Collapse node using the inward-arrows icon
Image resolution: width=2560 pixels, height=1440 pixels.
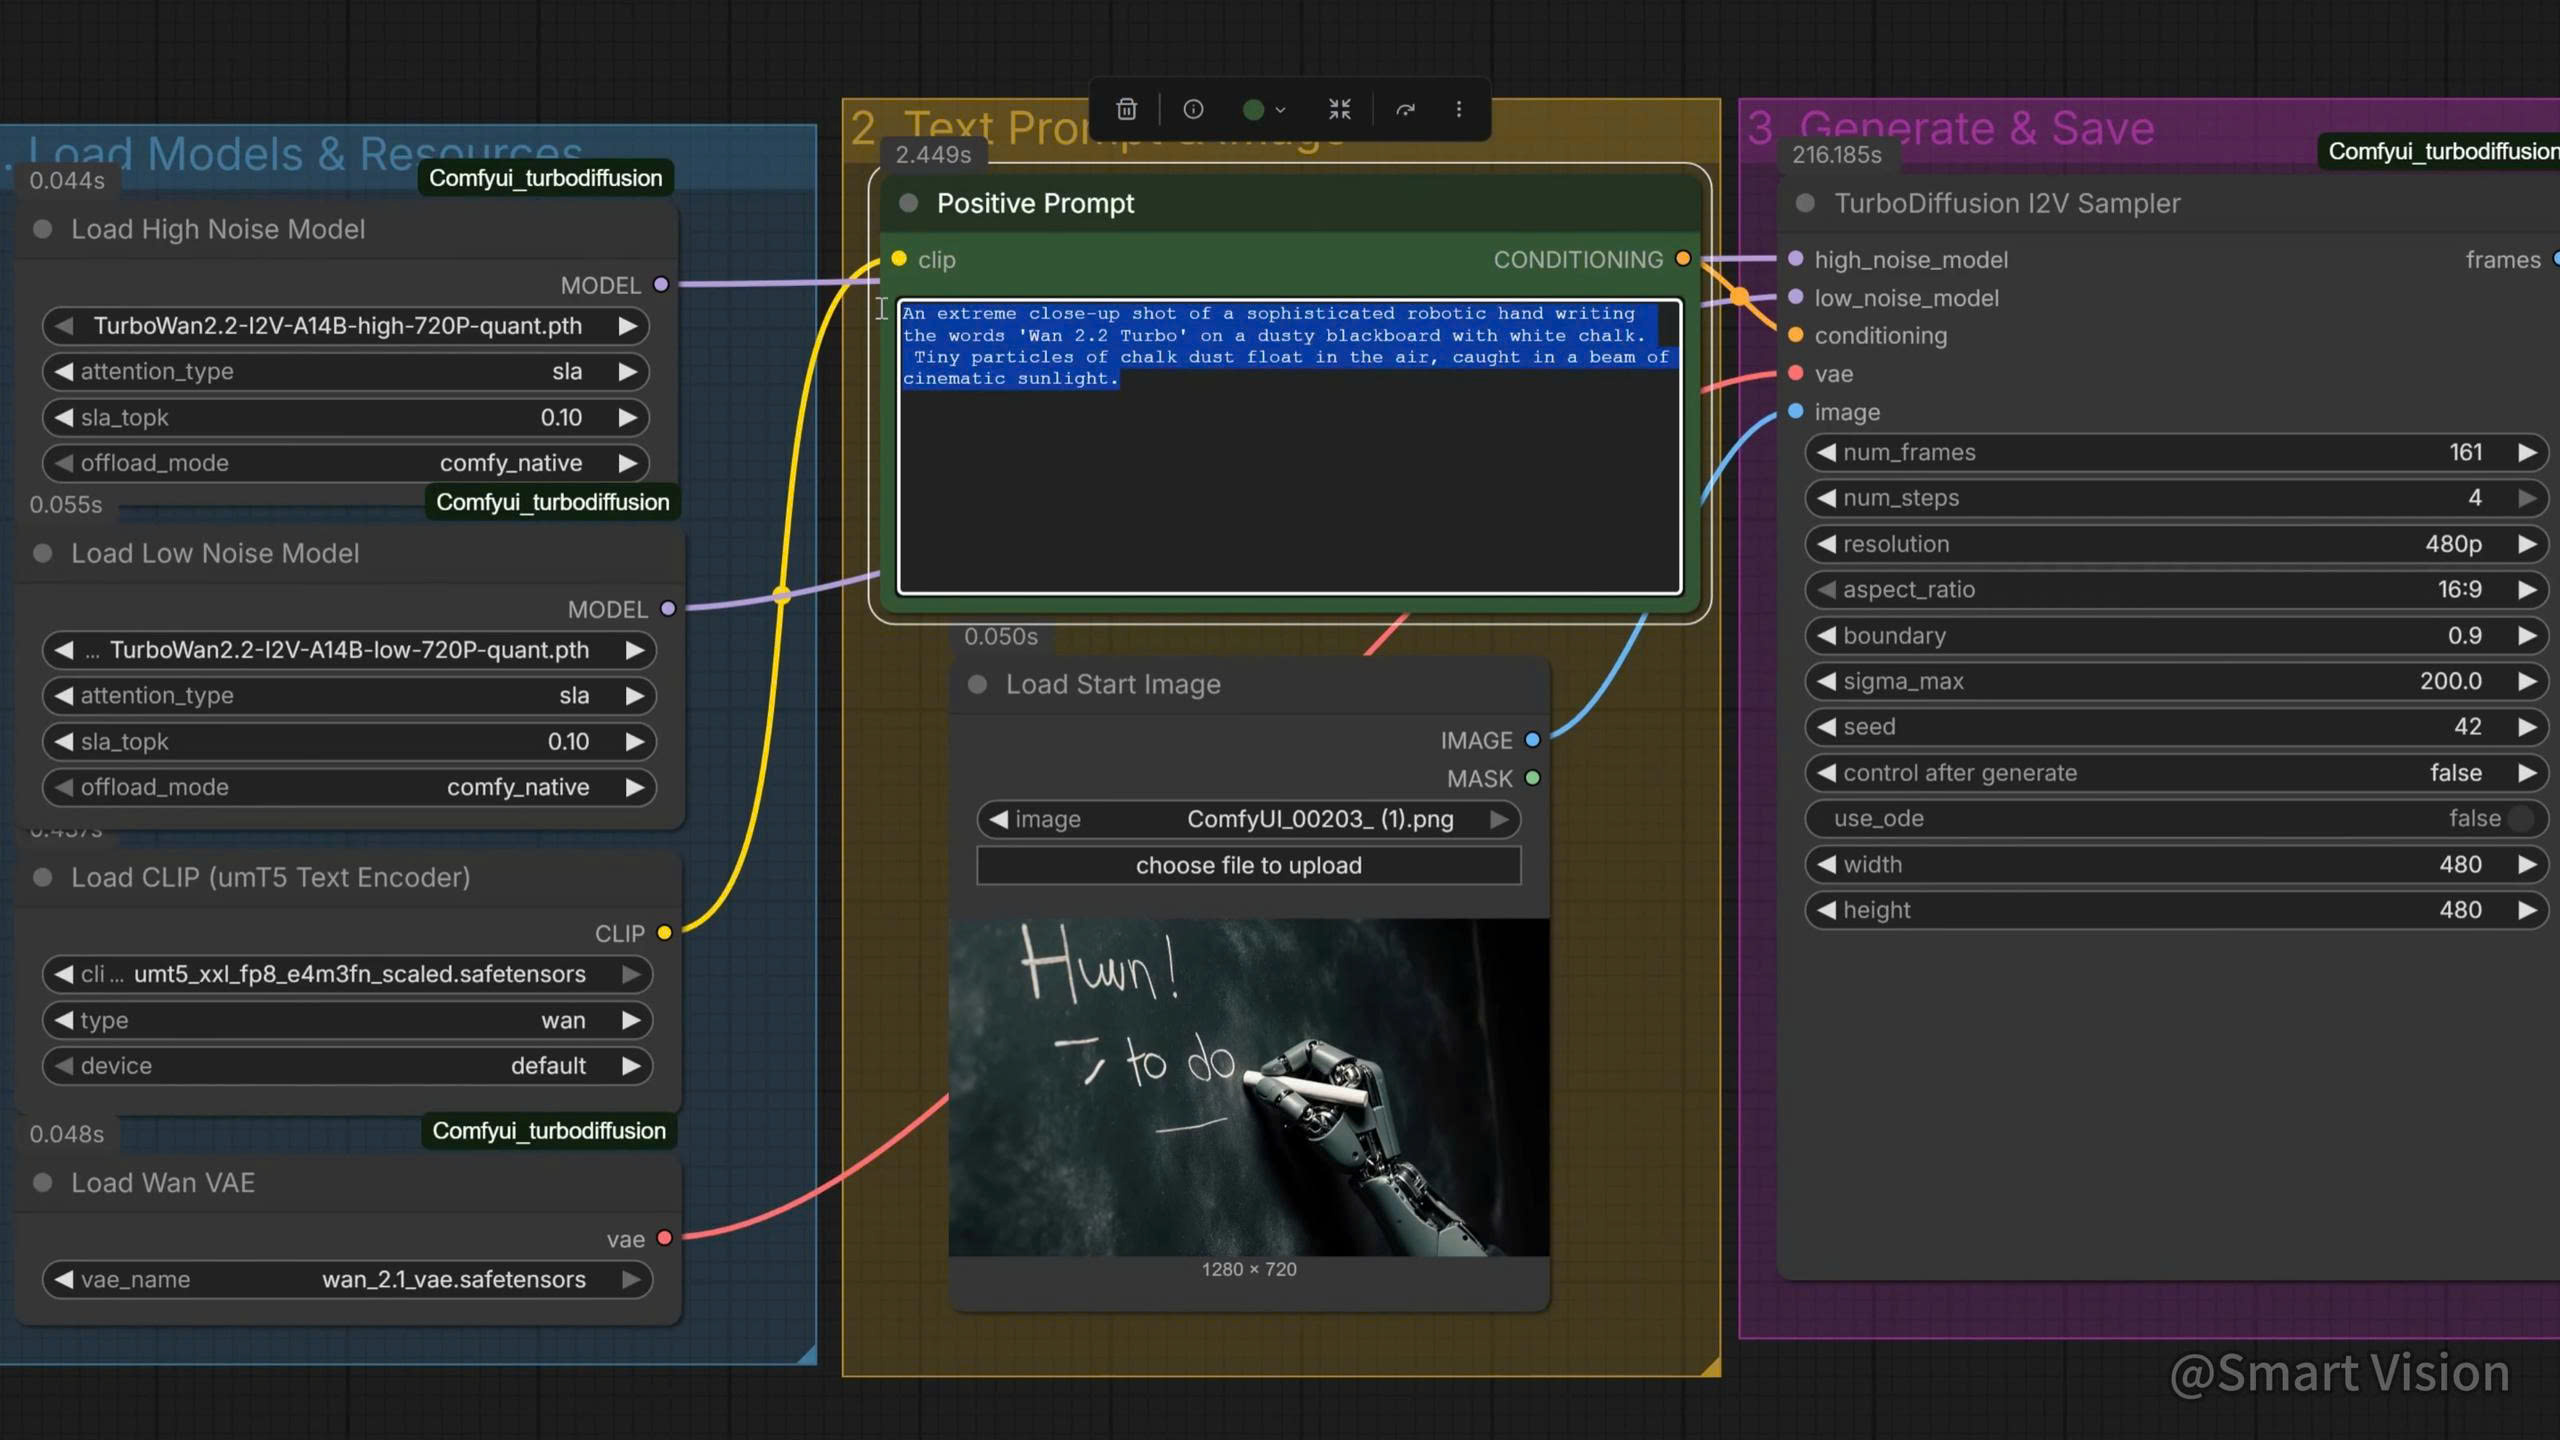(x=1340, y=109)
